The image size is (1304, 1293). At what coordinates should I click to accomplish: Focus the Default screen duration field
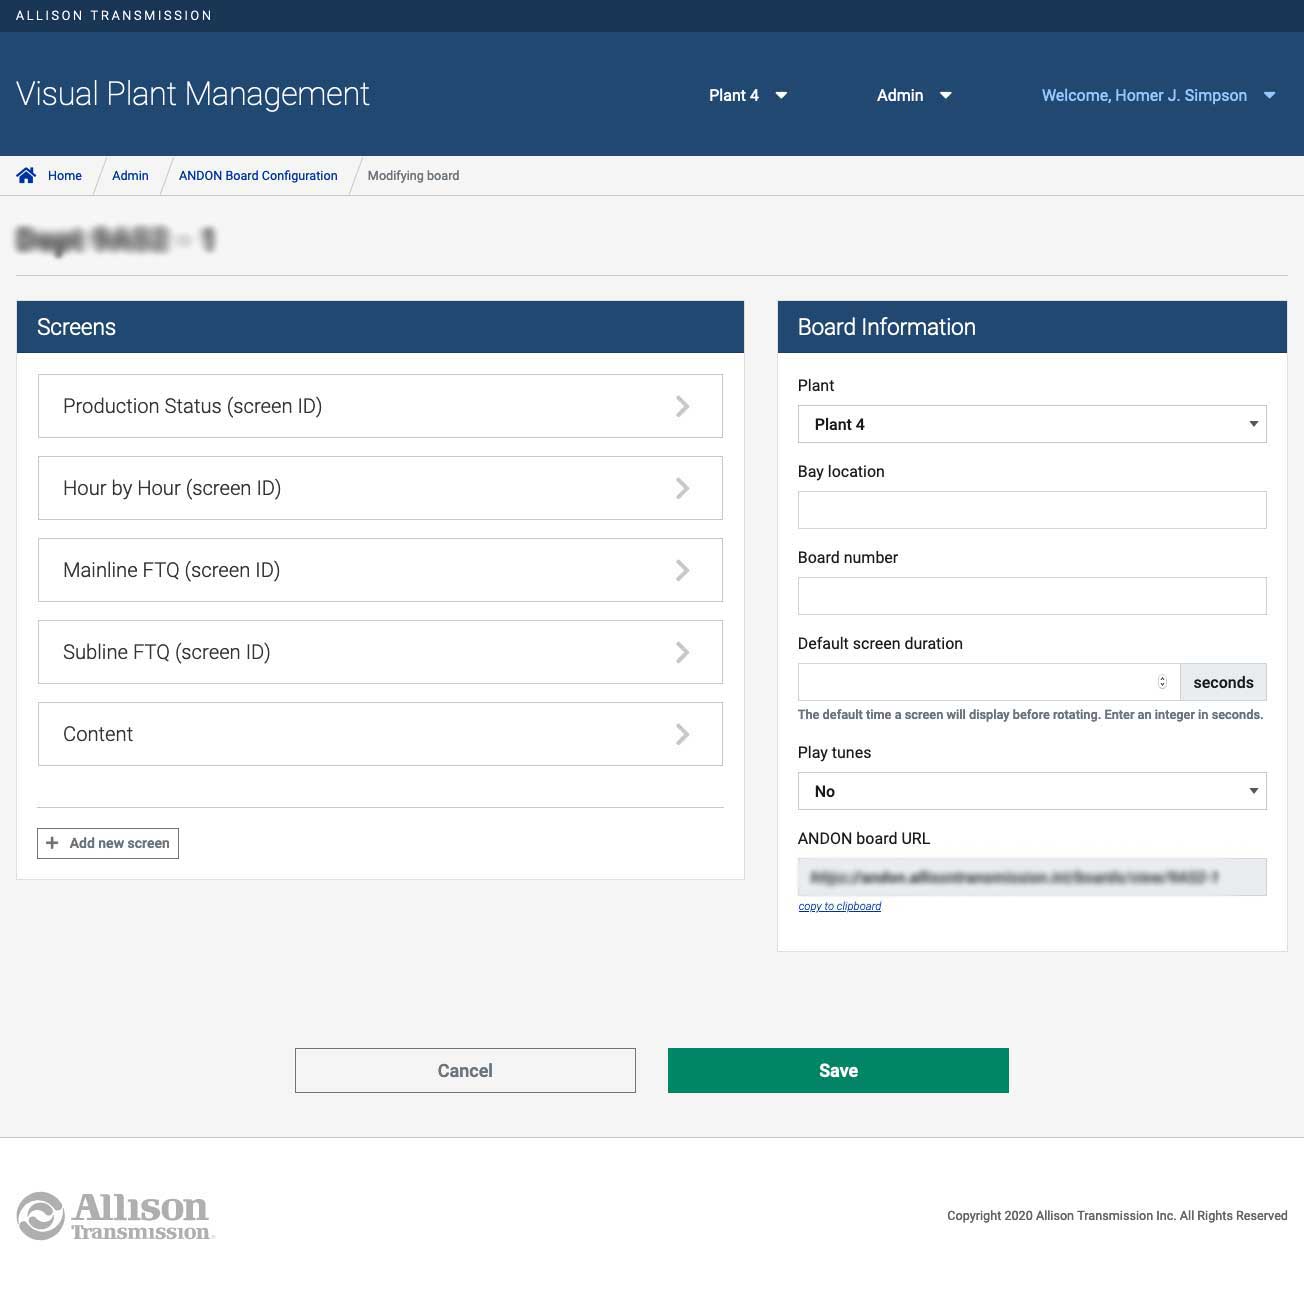pos(989,682)
